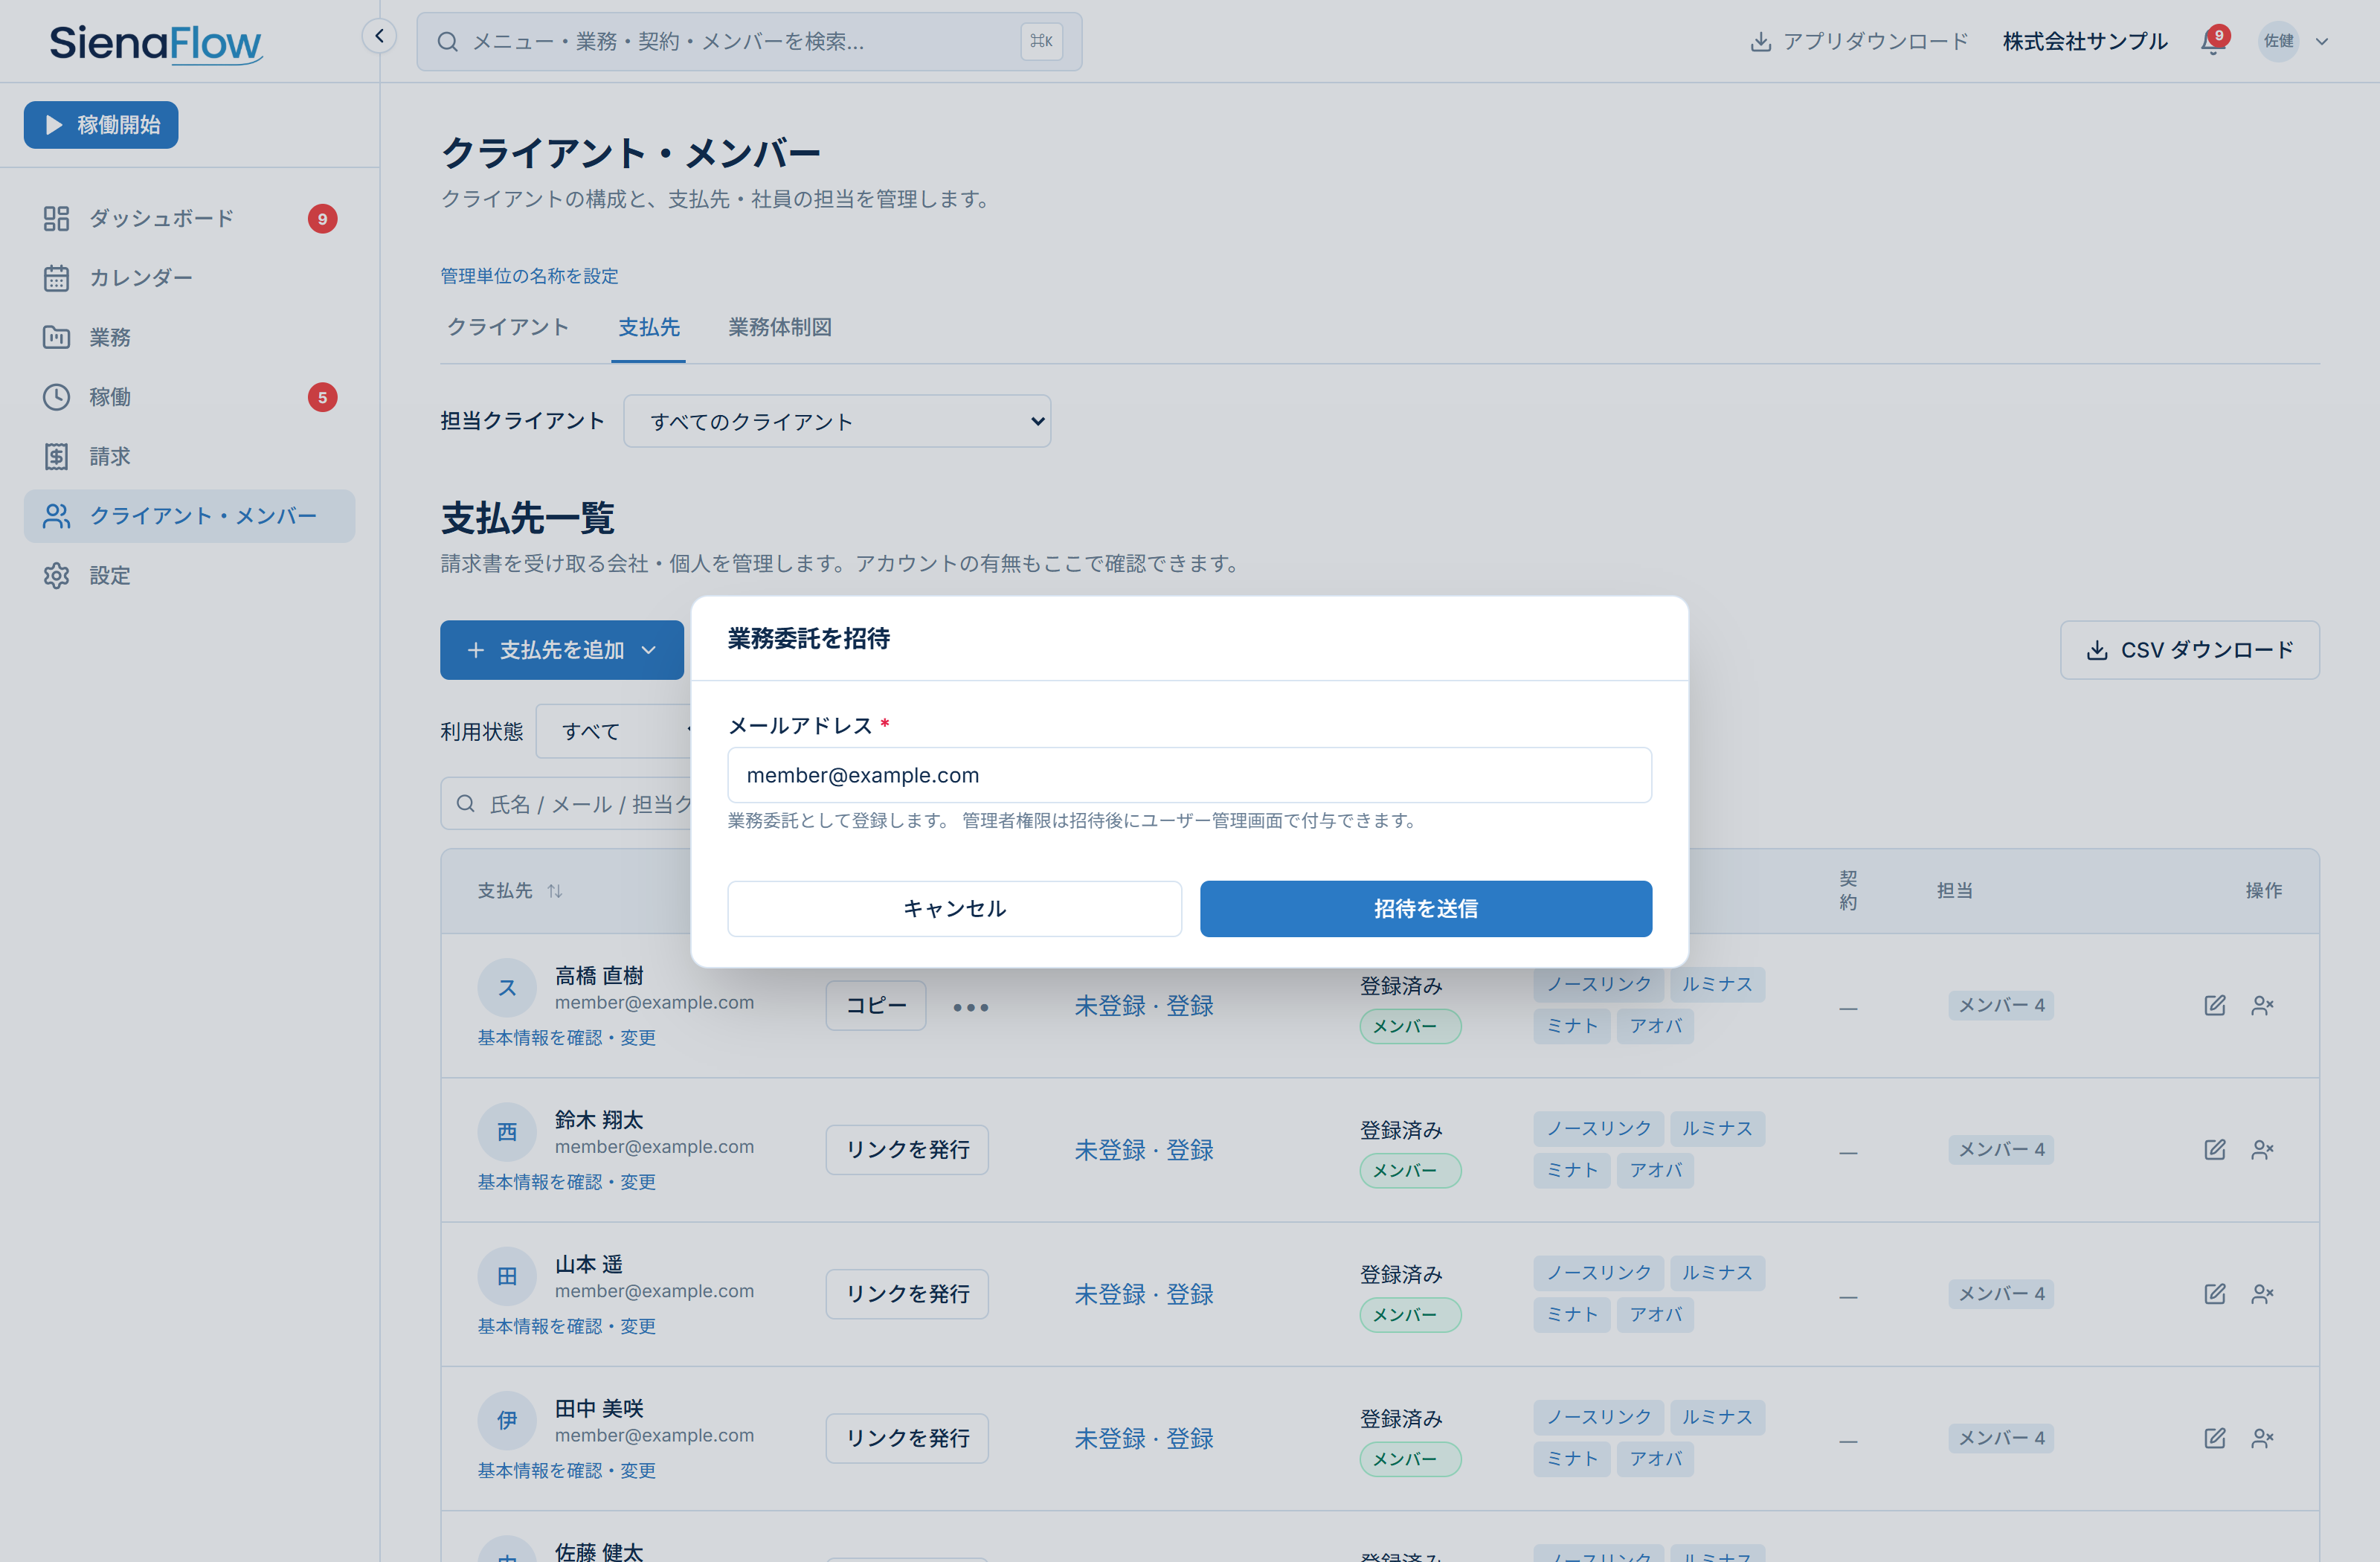Viewport: 2380px width, 1562px height.
Task: Click avatar 西 of 鈴木 翔太
Action: [507, 1132]
